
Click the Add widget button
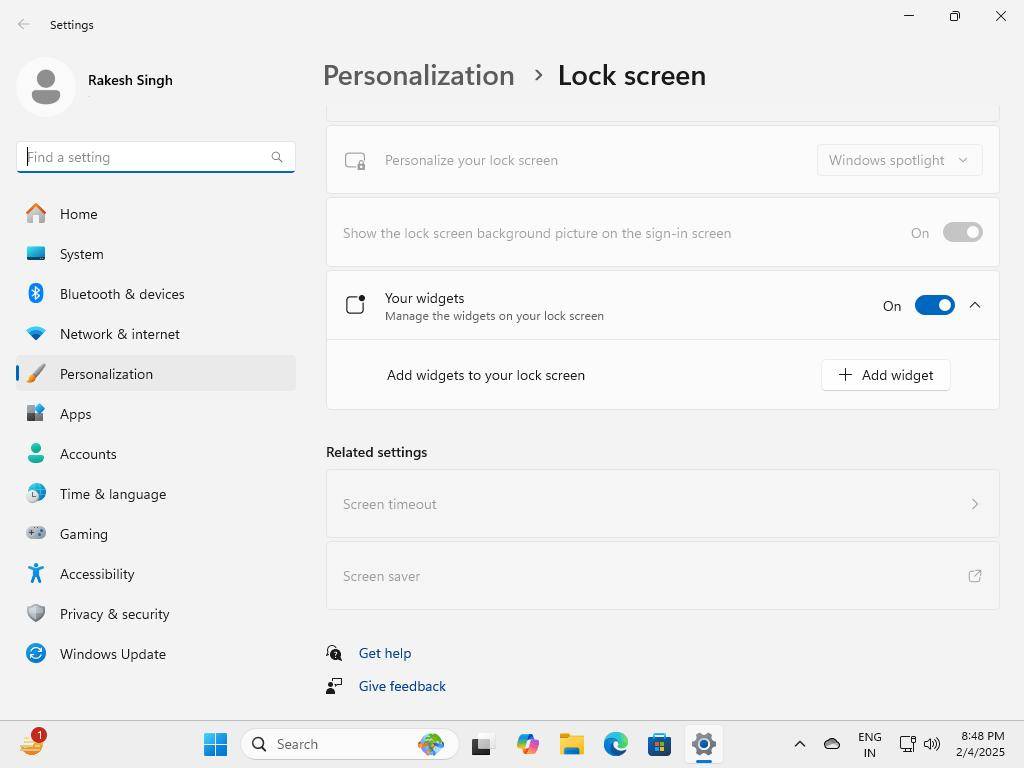pos(886,375)
